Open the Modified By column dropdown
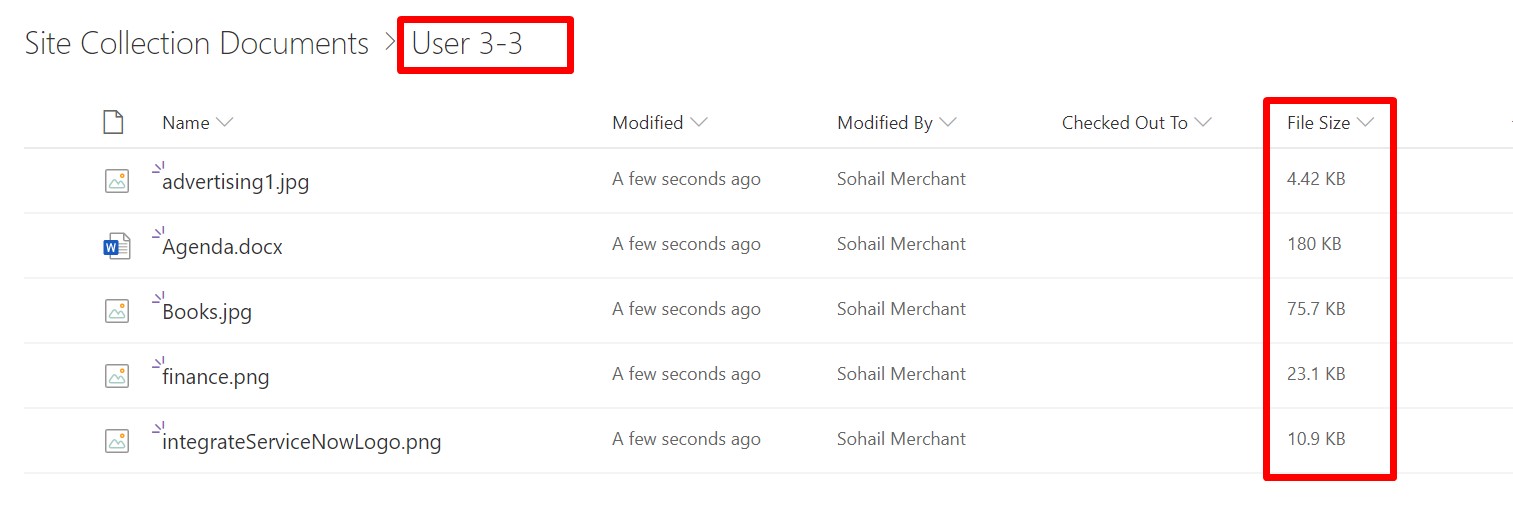Screen dimensions: 1513x505 947,123
